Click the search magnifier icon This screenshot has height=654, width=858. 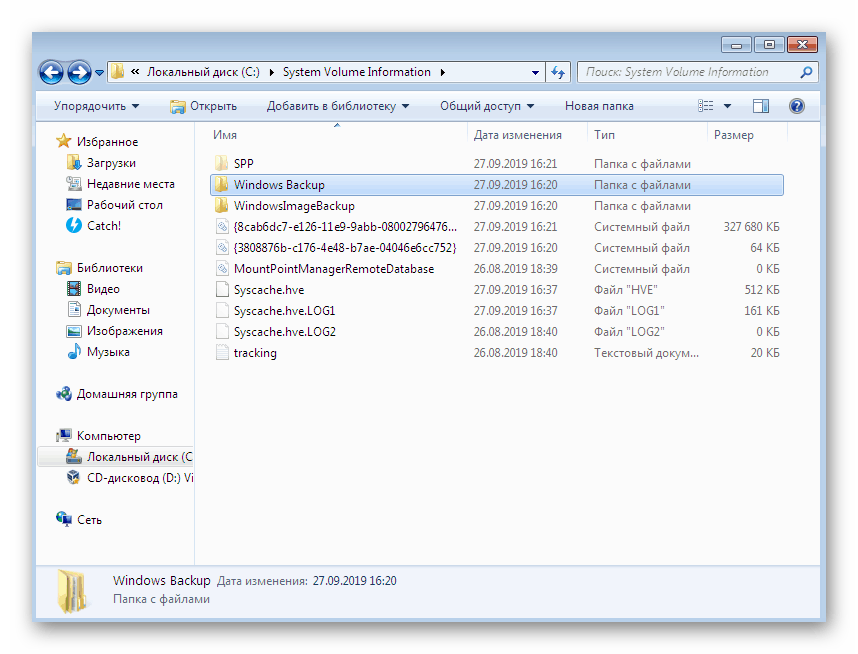(x=806, y=72)
